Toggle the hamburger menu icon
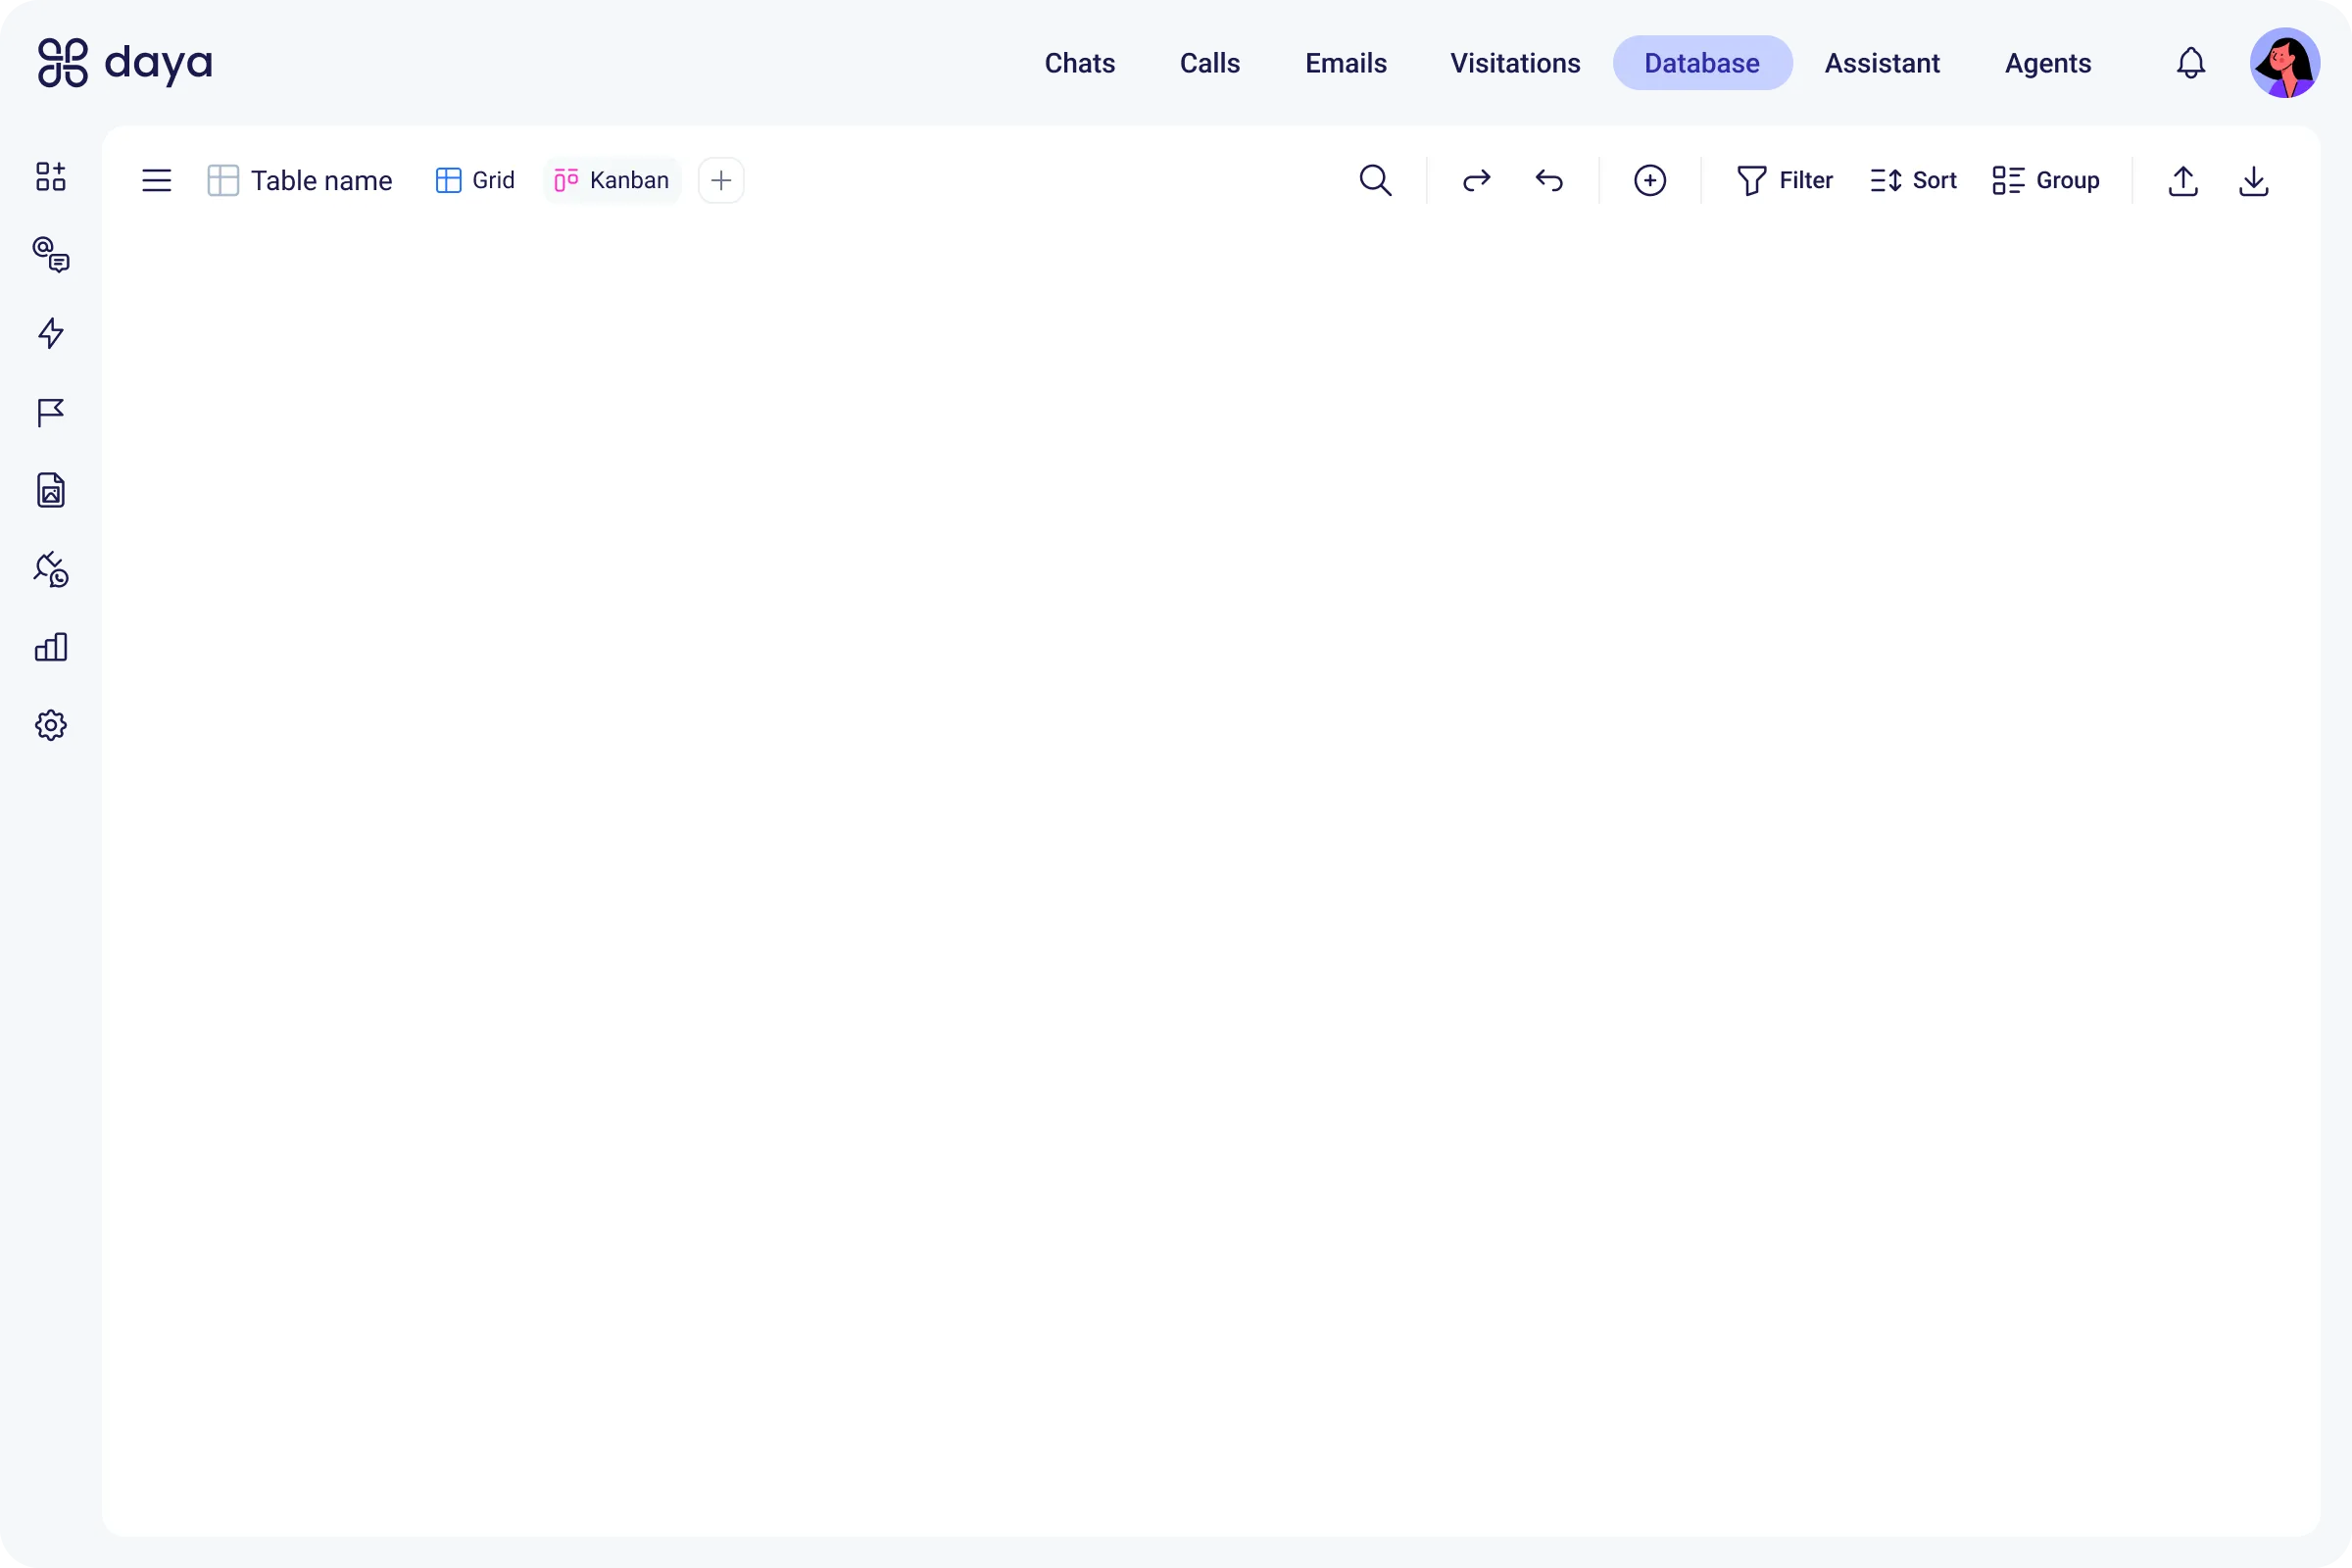 click(x=157, y=181)
